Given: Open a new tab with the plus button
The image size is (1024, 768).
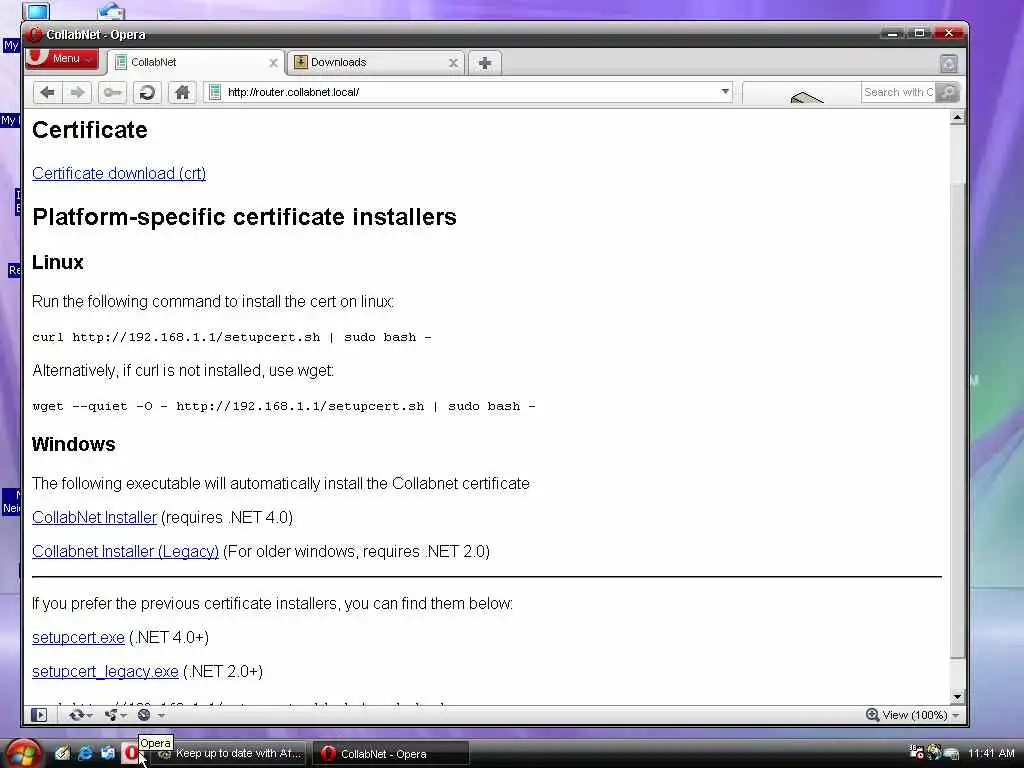Looking at the screenshot, I should [485, 63].
